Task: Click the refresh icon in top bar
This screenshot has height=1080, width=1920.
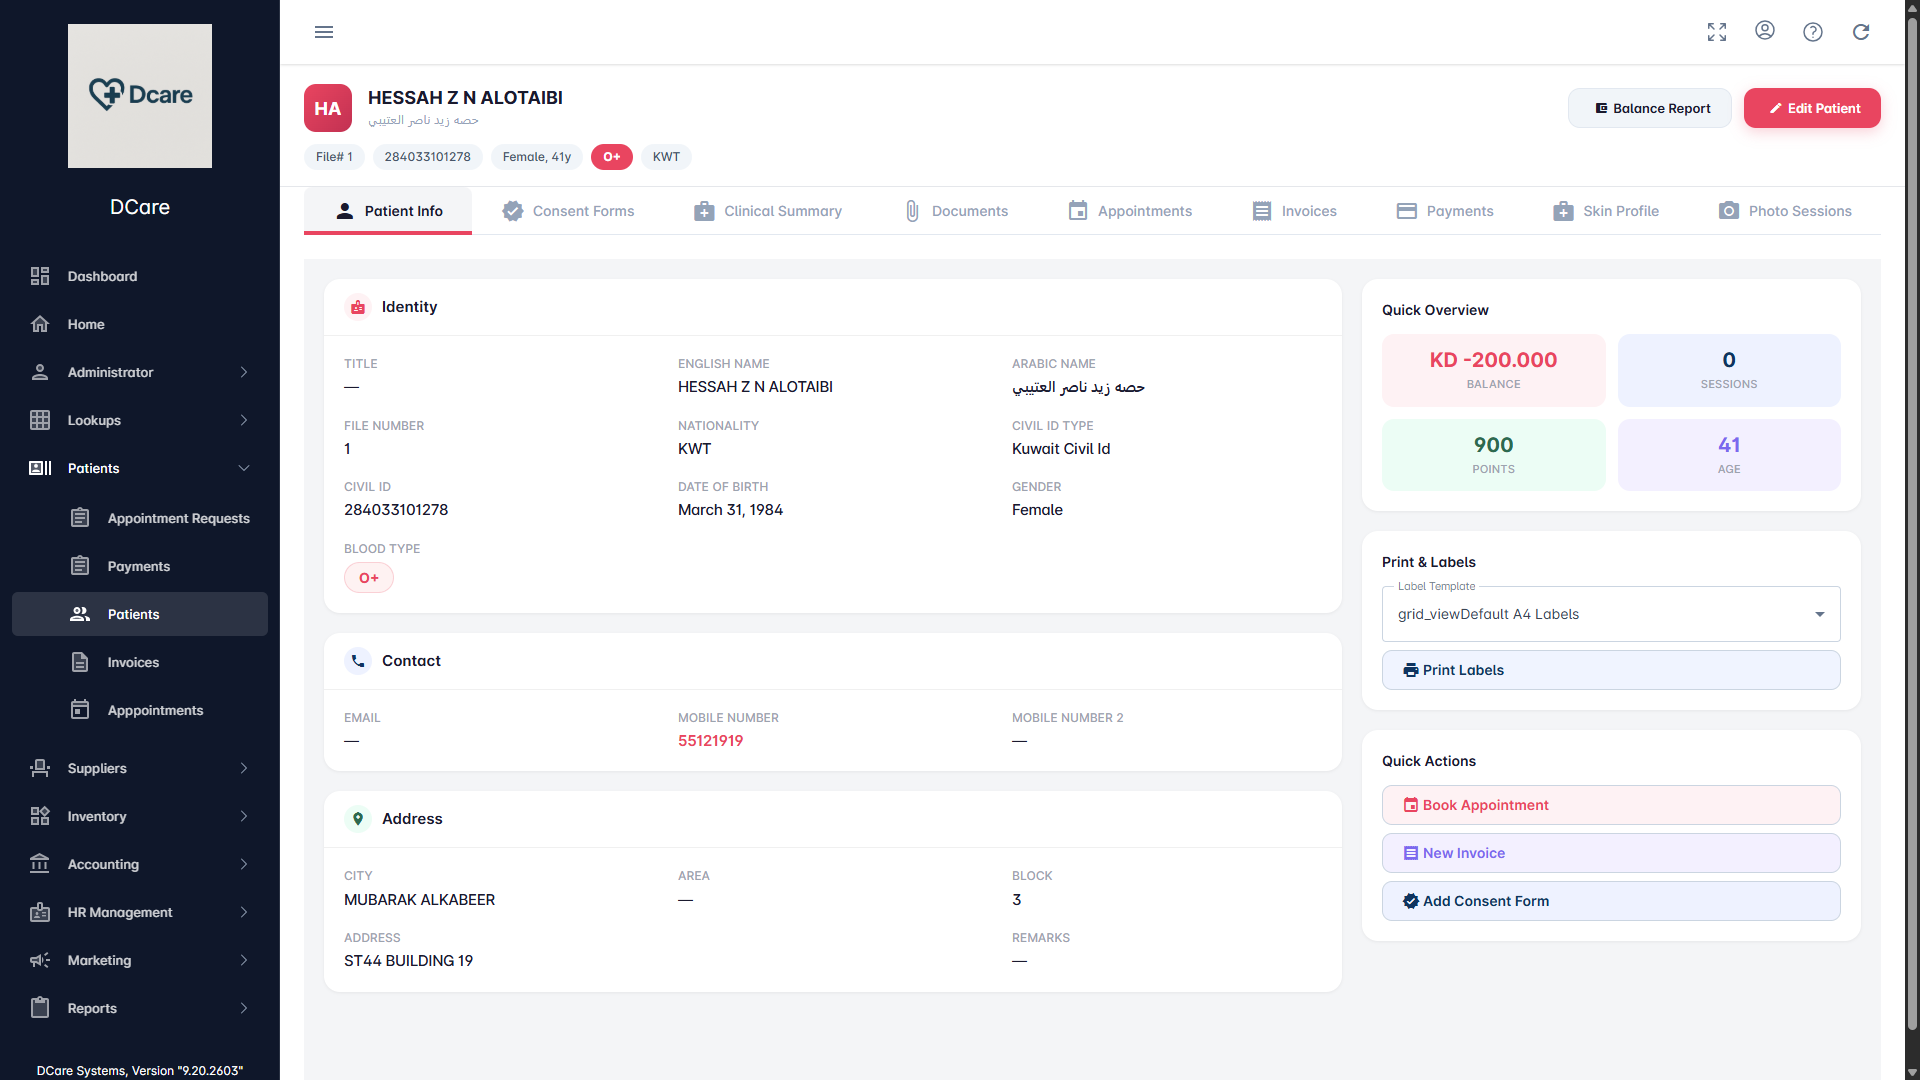Action: click(1861, 32)
